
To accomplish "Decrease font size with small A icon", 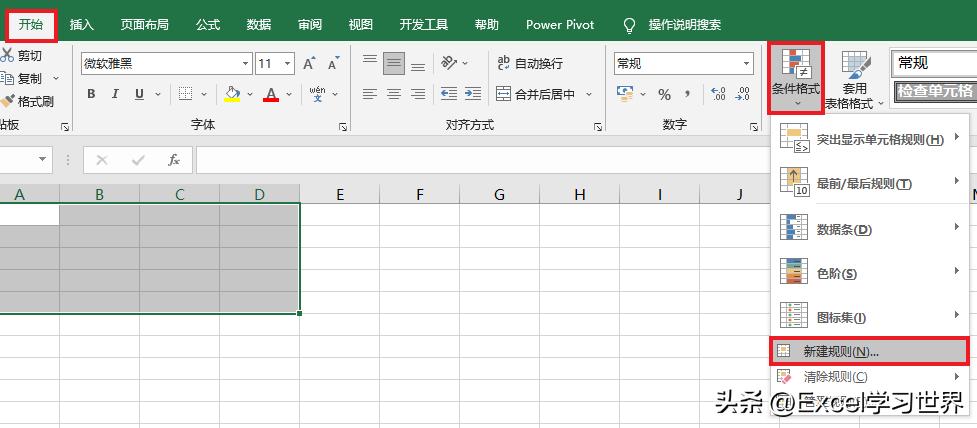I will 333,64.
